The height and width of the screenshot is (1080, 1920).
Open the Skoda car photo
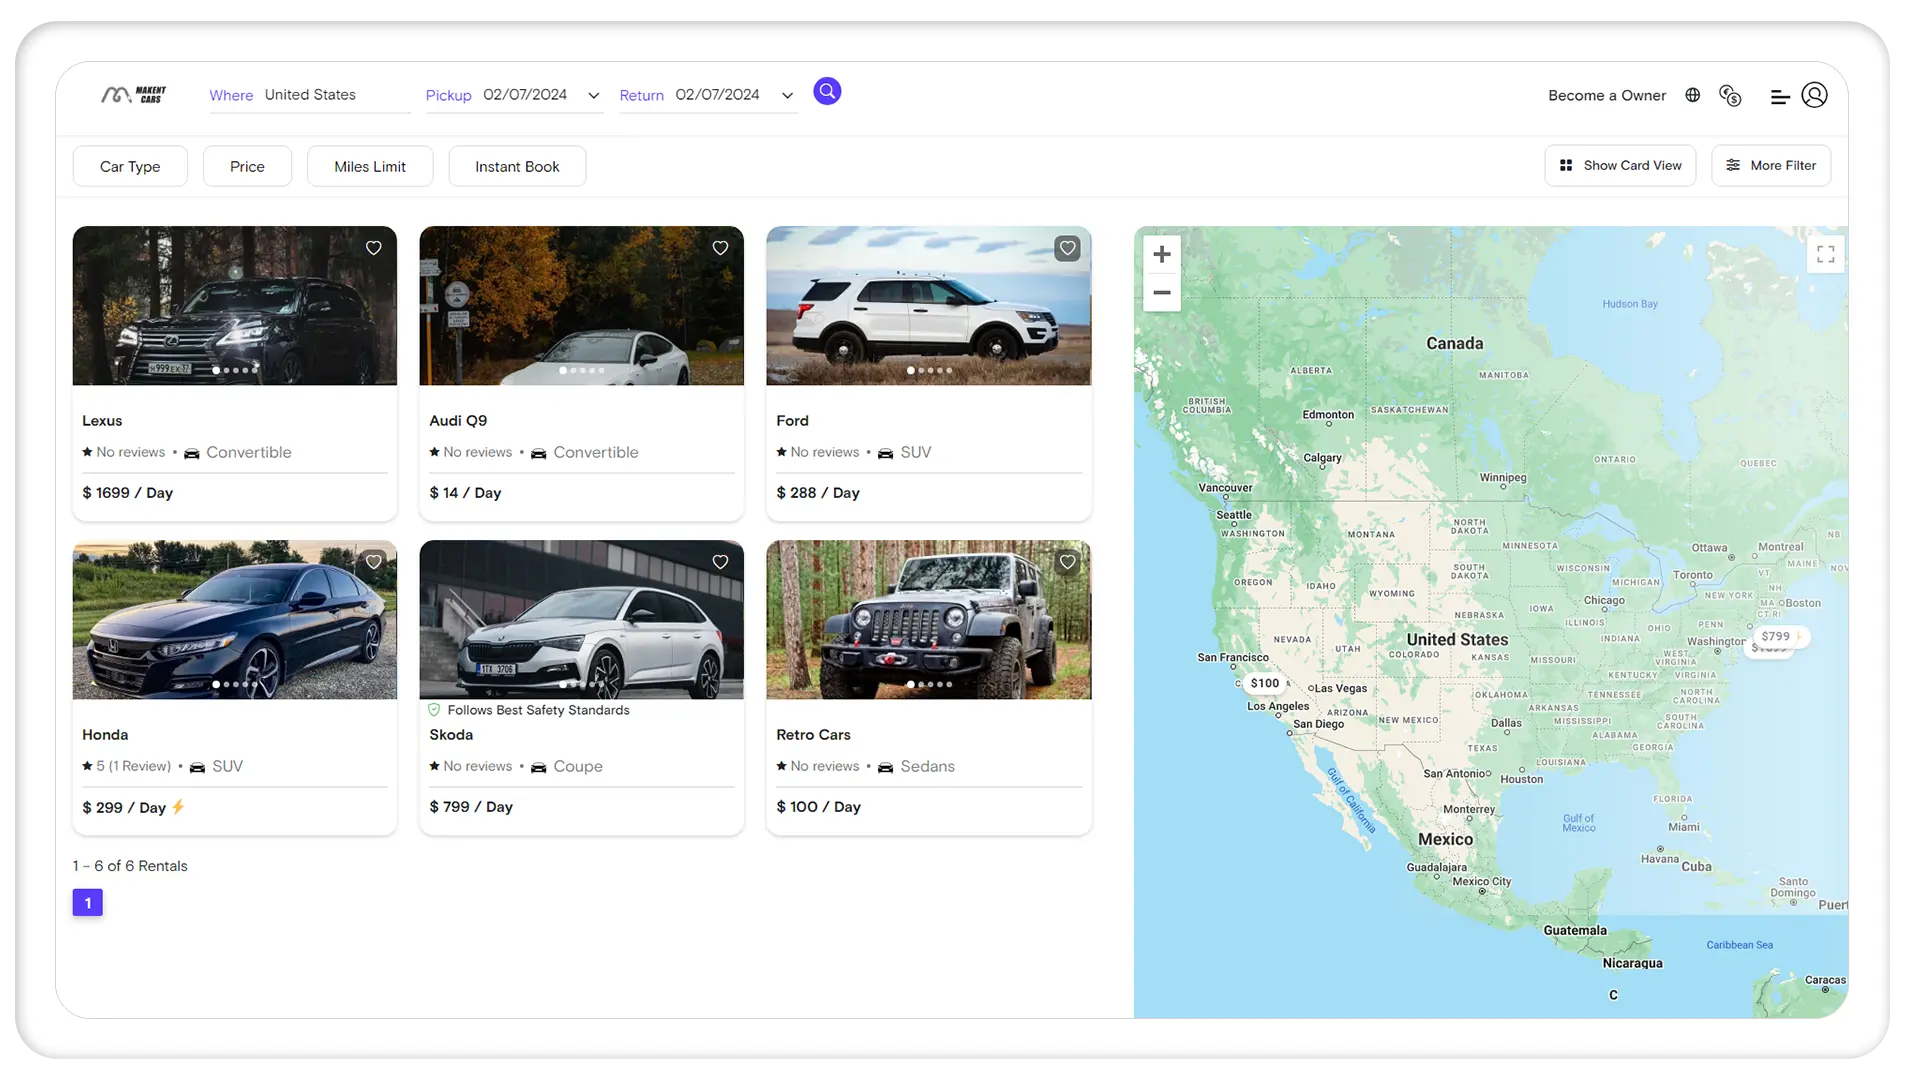581,620
